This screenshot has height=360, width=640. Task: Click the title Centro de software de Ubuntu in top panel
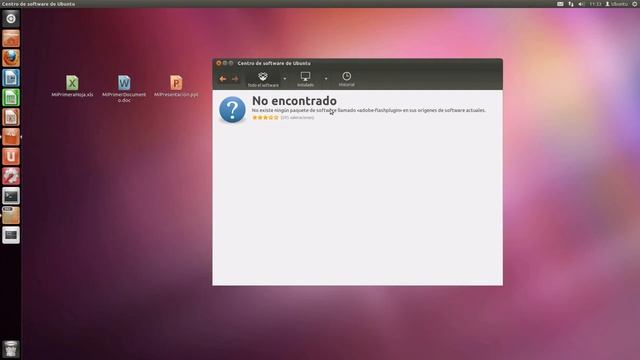(38, 4)
